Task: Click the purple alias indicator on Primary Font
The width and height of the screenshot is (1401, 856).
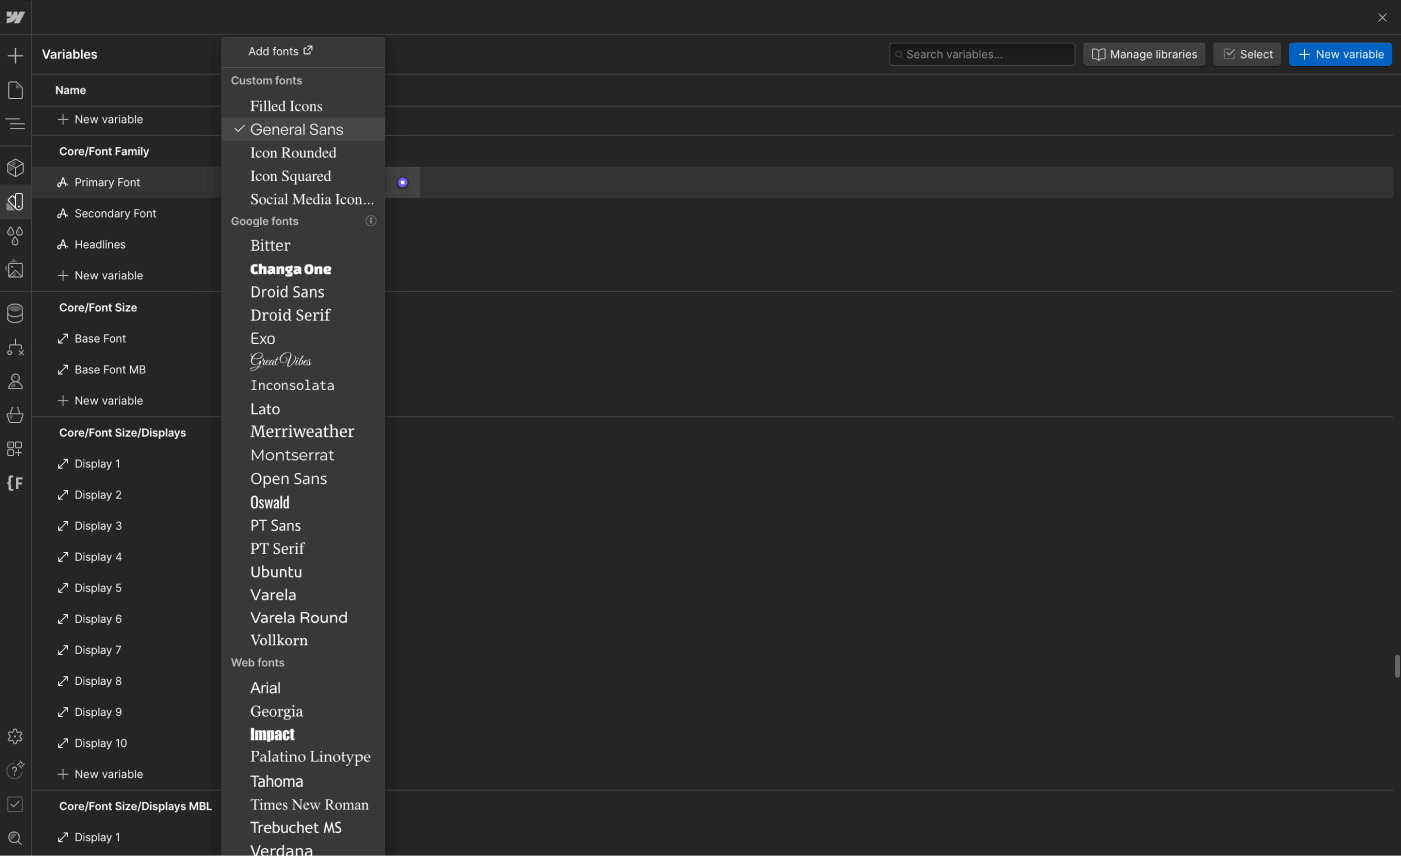Action: [402, 182]
